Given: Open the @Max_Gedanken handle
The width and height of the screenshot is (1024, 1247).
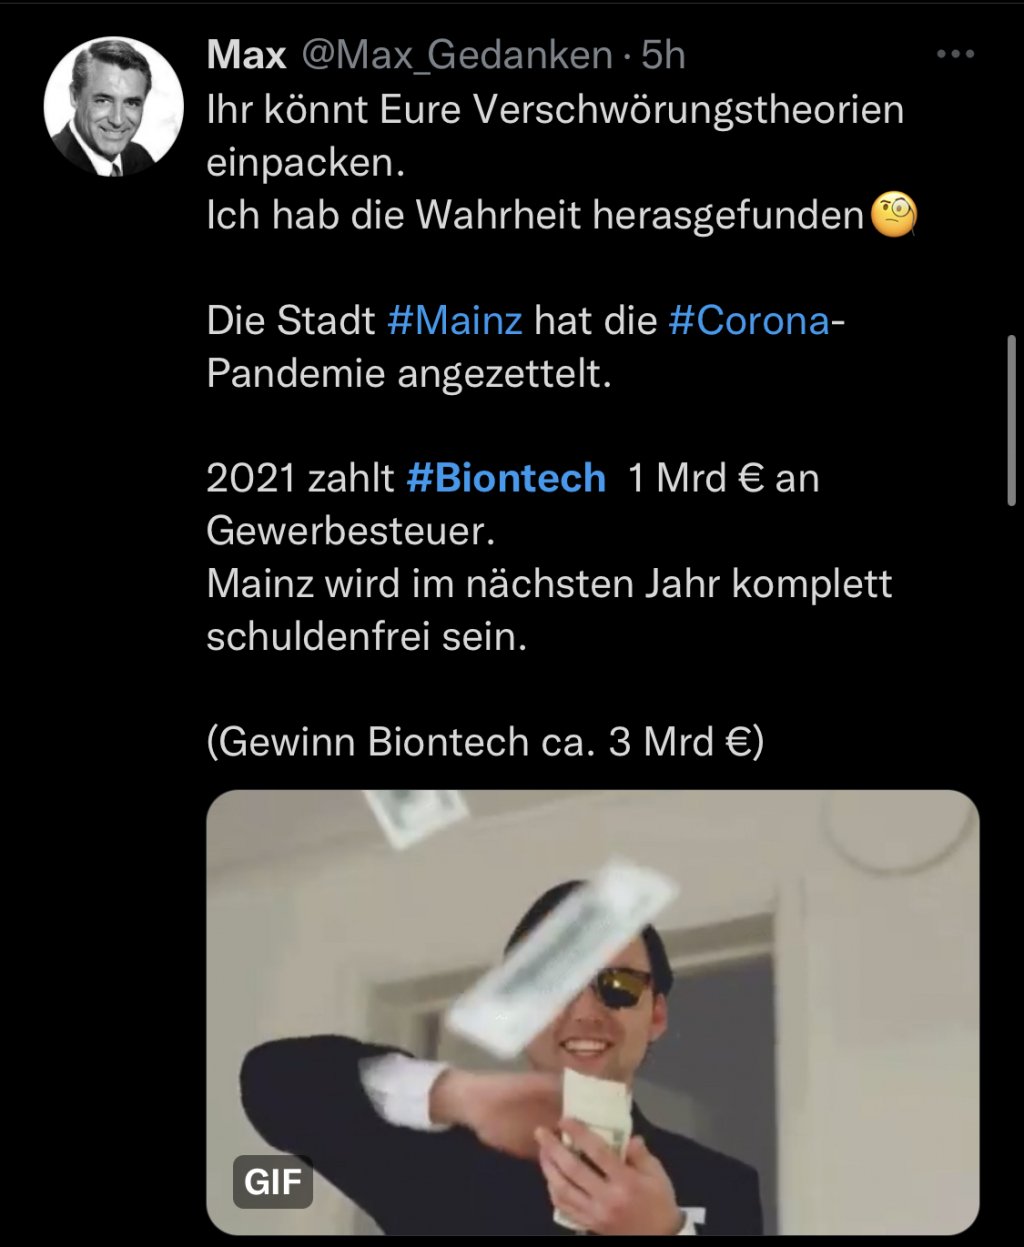Looking at the screenshot, I should coord(457,55).
